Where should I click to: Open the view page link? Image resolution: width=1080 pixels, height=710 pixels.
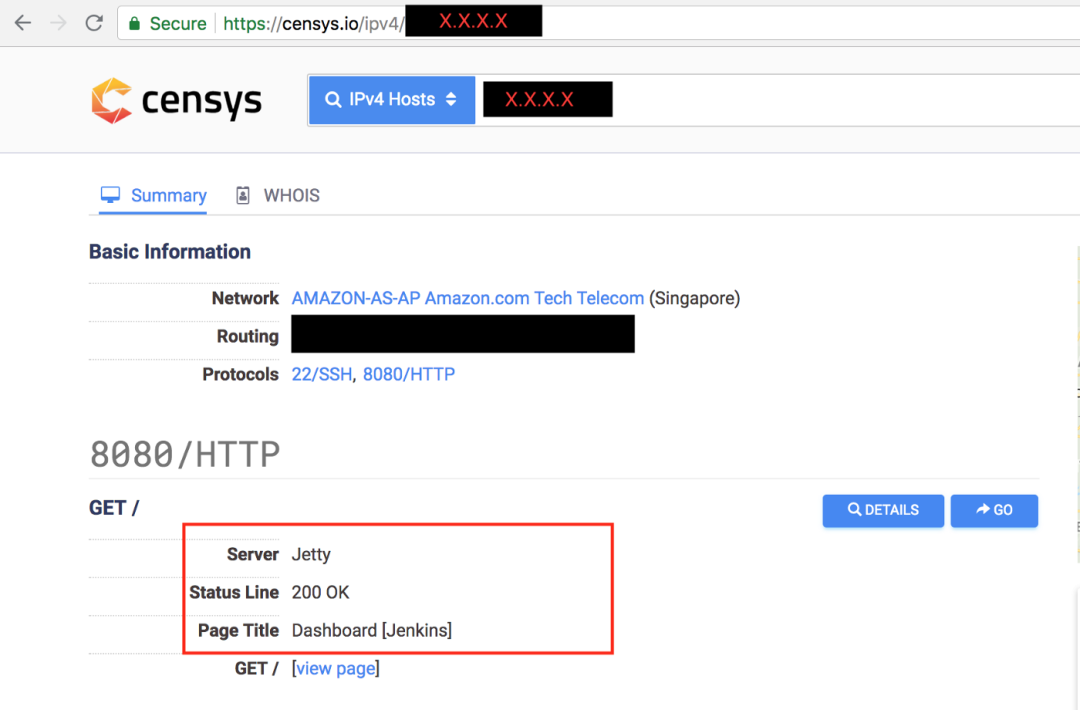(x=335, y=669)
